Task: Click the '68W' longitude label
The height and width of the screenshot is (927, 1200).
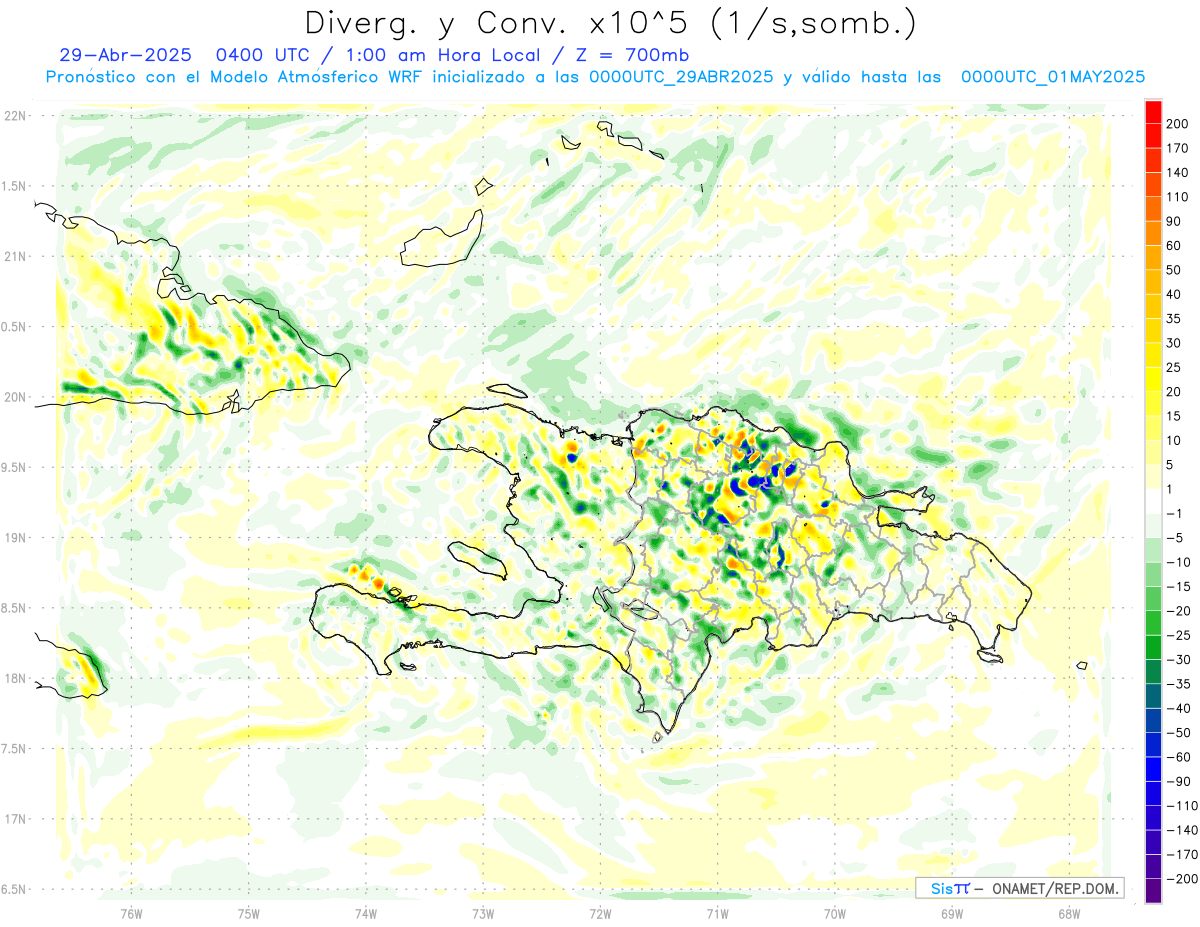Action: 1069,913
